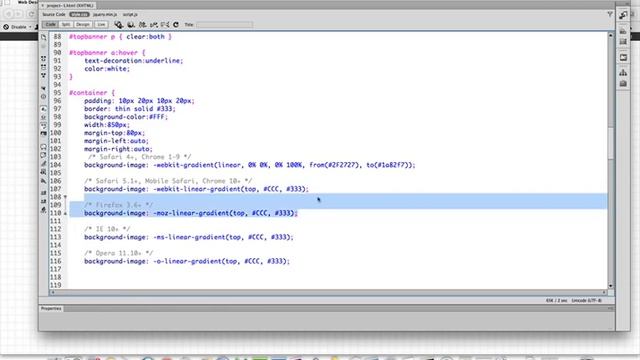The width and height of the screenshot is (640, 360).
Task: Switch to Design view
Action: pos(83,25)
